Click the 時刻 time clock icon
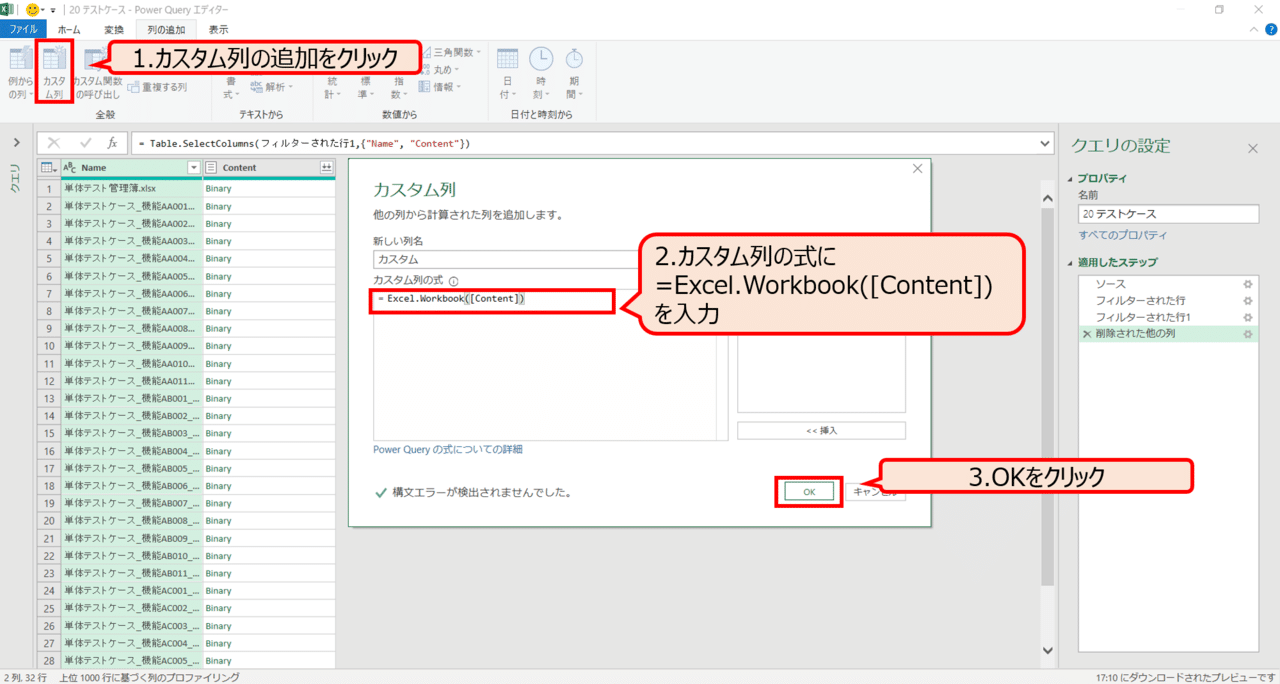The height and width of the screenshot is (684, 1280). (x=541, y=58)
